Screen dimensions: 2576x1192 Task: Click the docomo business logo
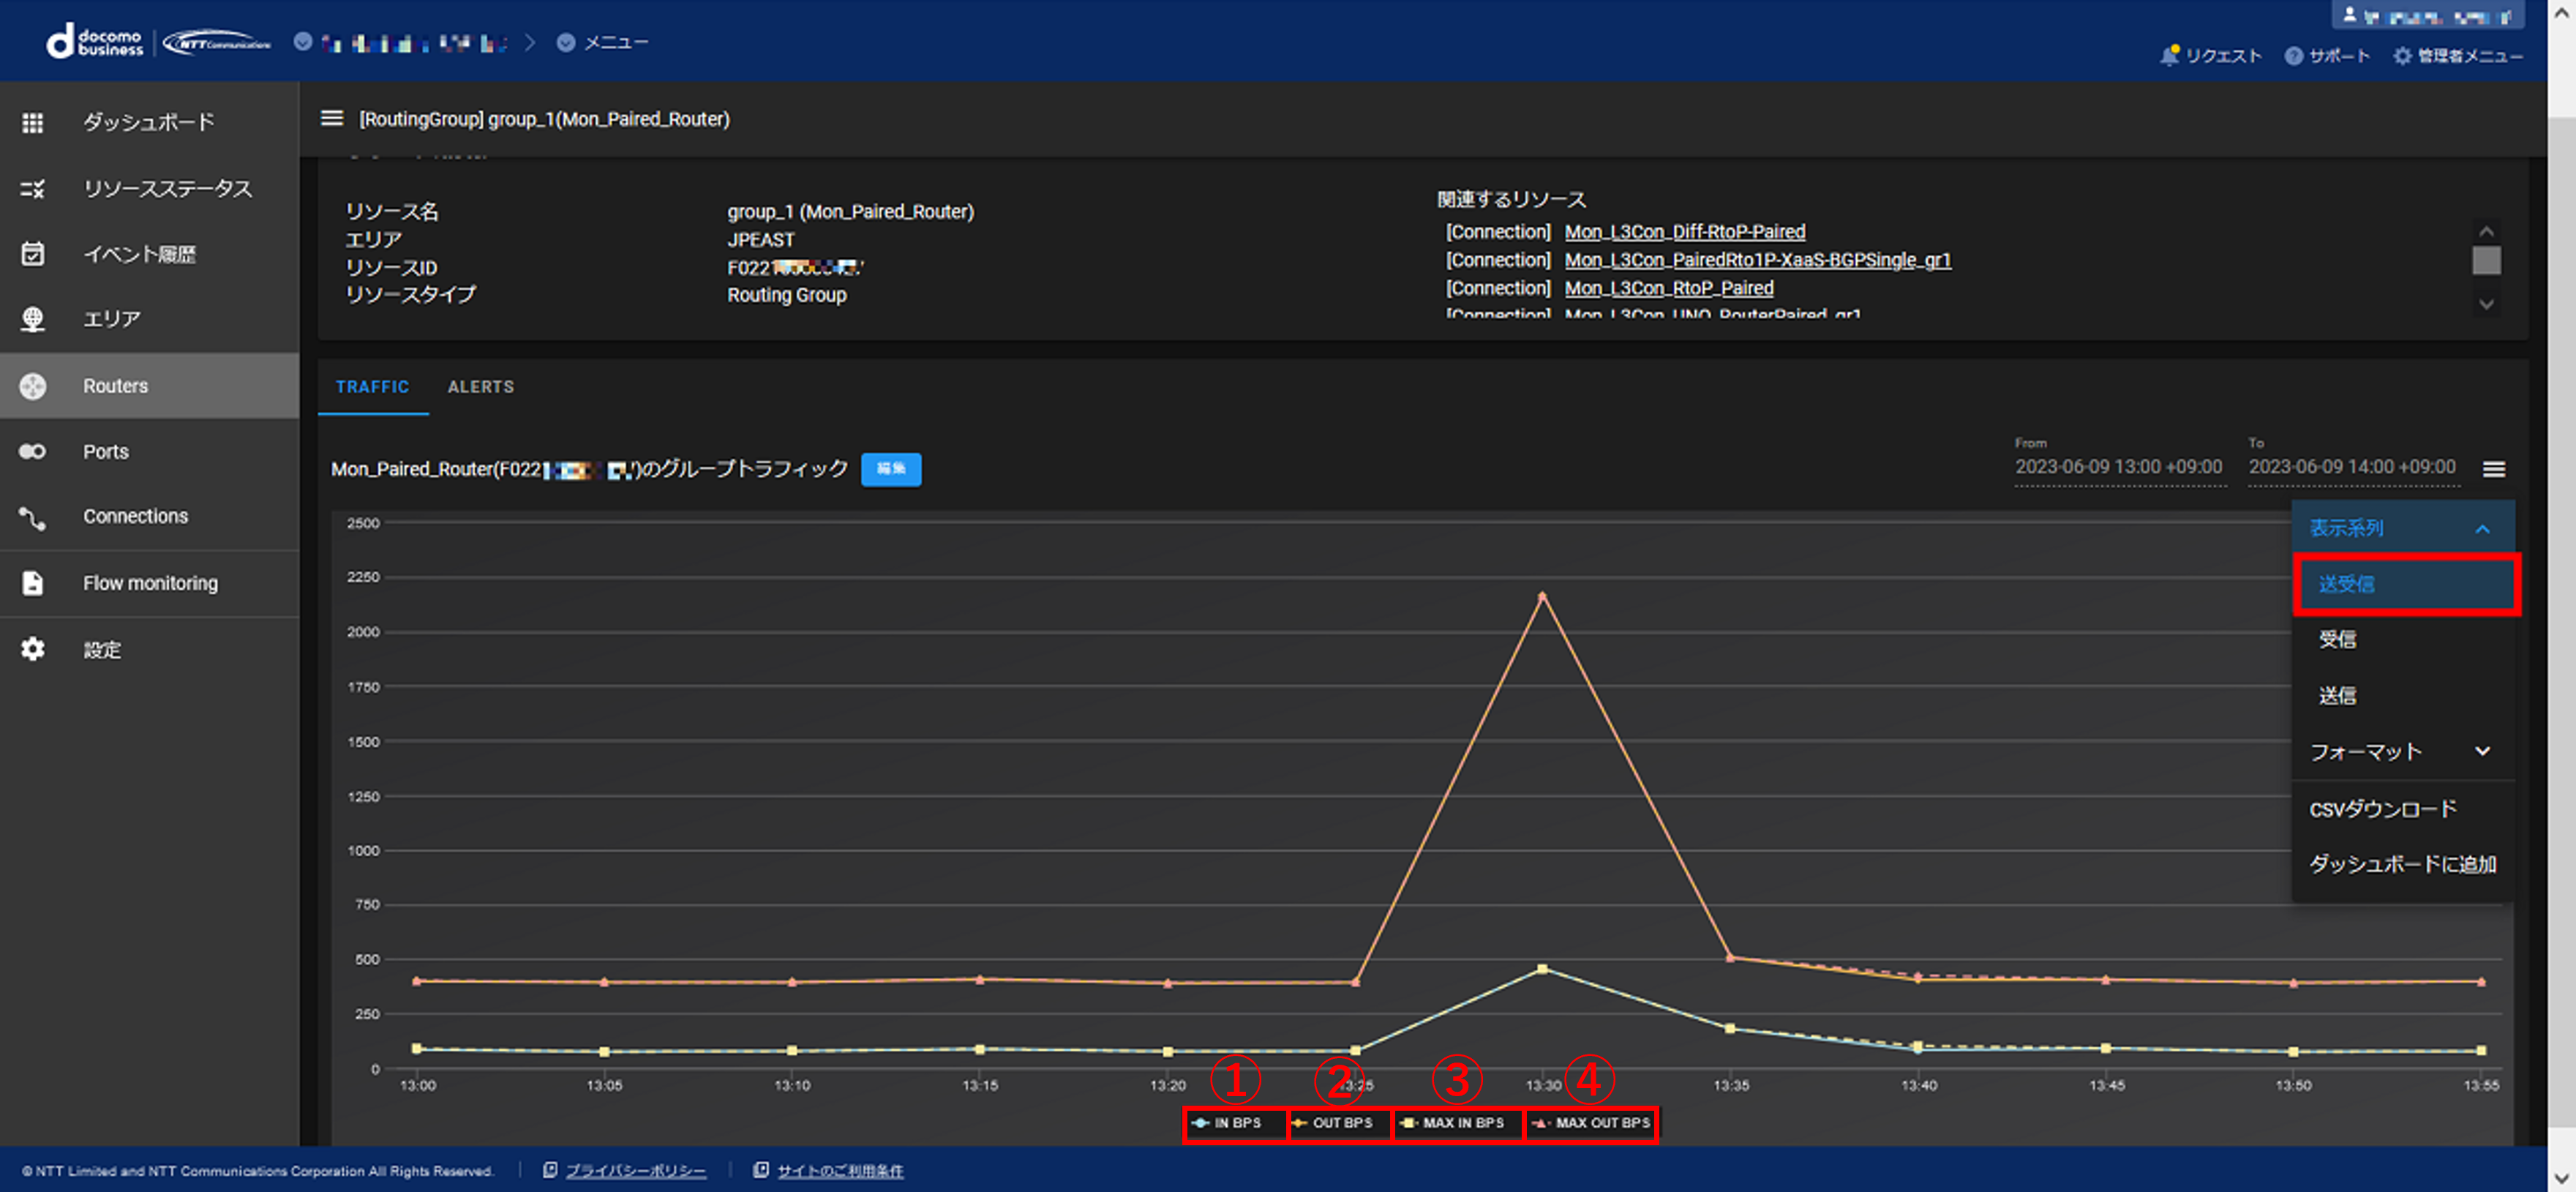tap(95, 42)
